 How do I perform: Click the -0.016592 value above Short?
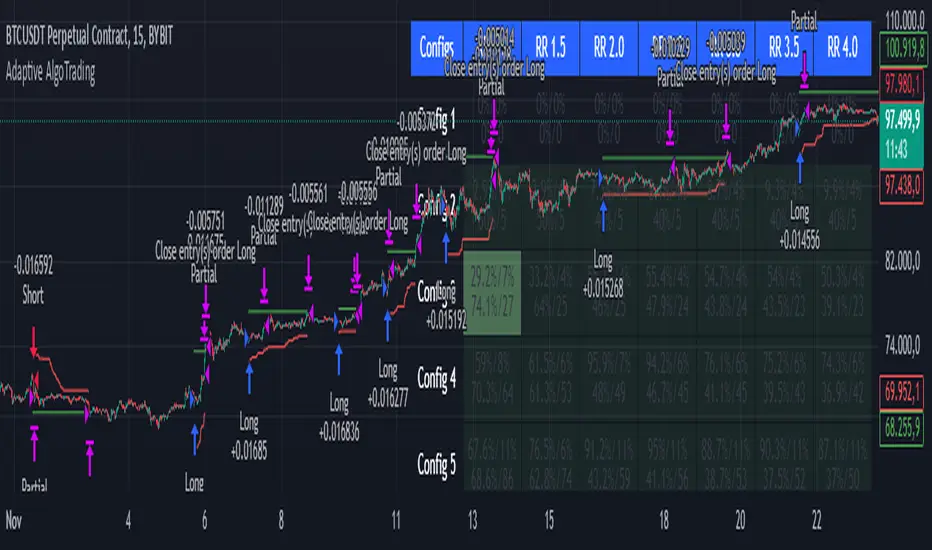pyautogui.click(x=33, y=266)
